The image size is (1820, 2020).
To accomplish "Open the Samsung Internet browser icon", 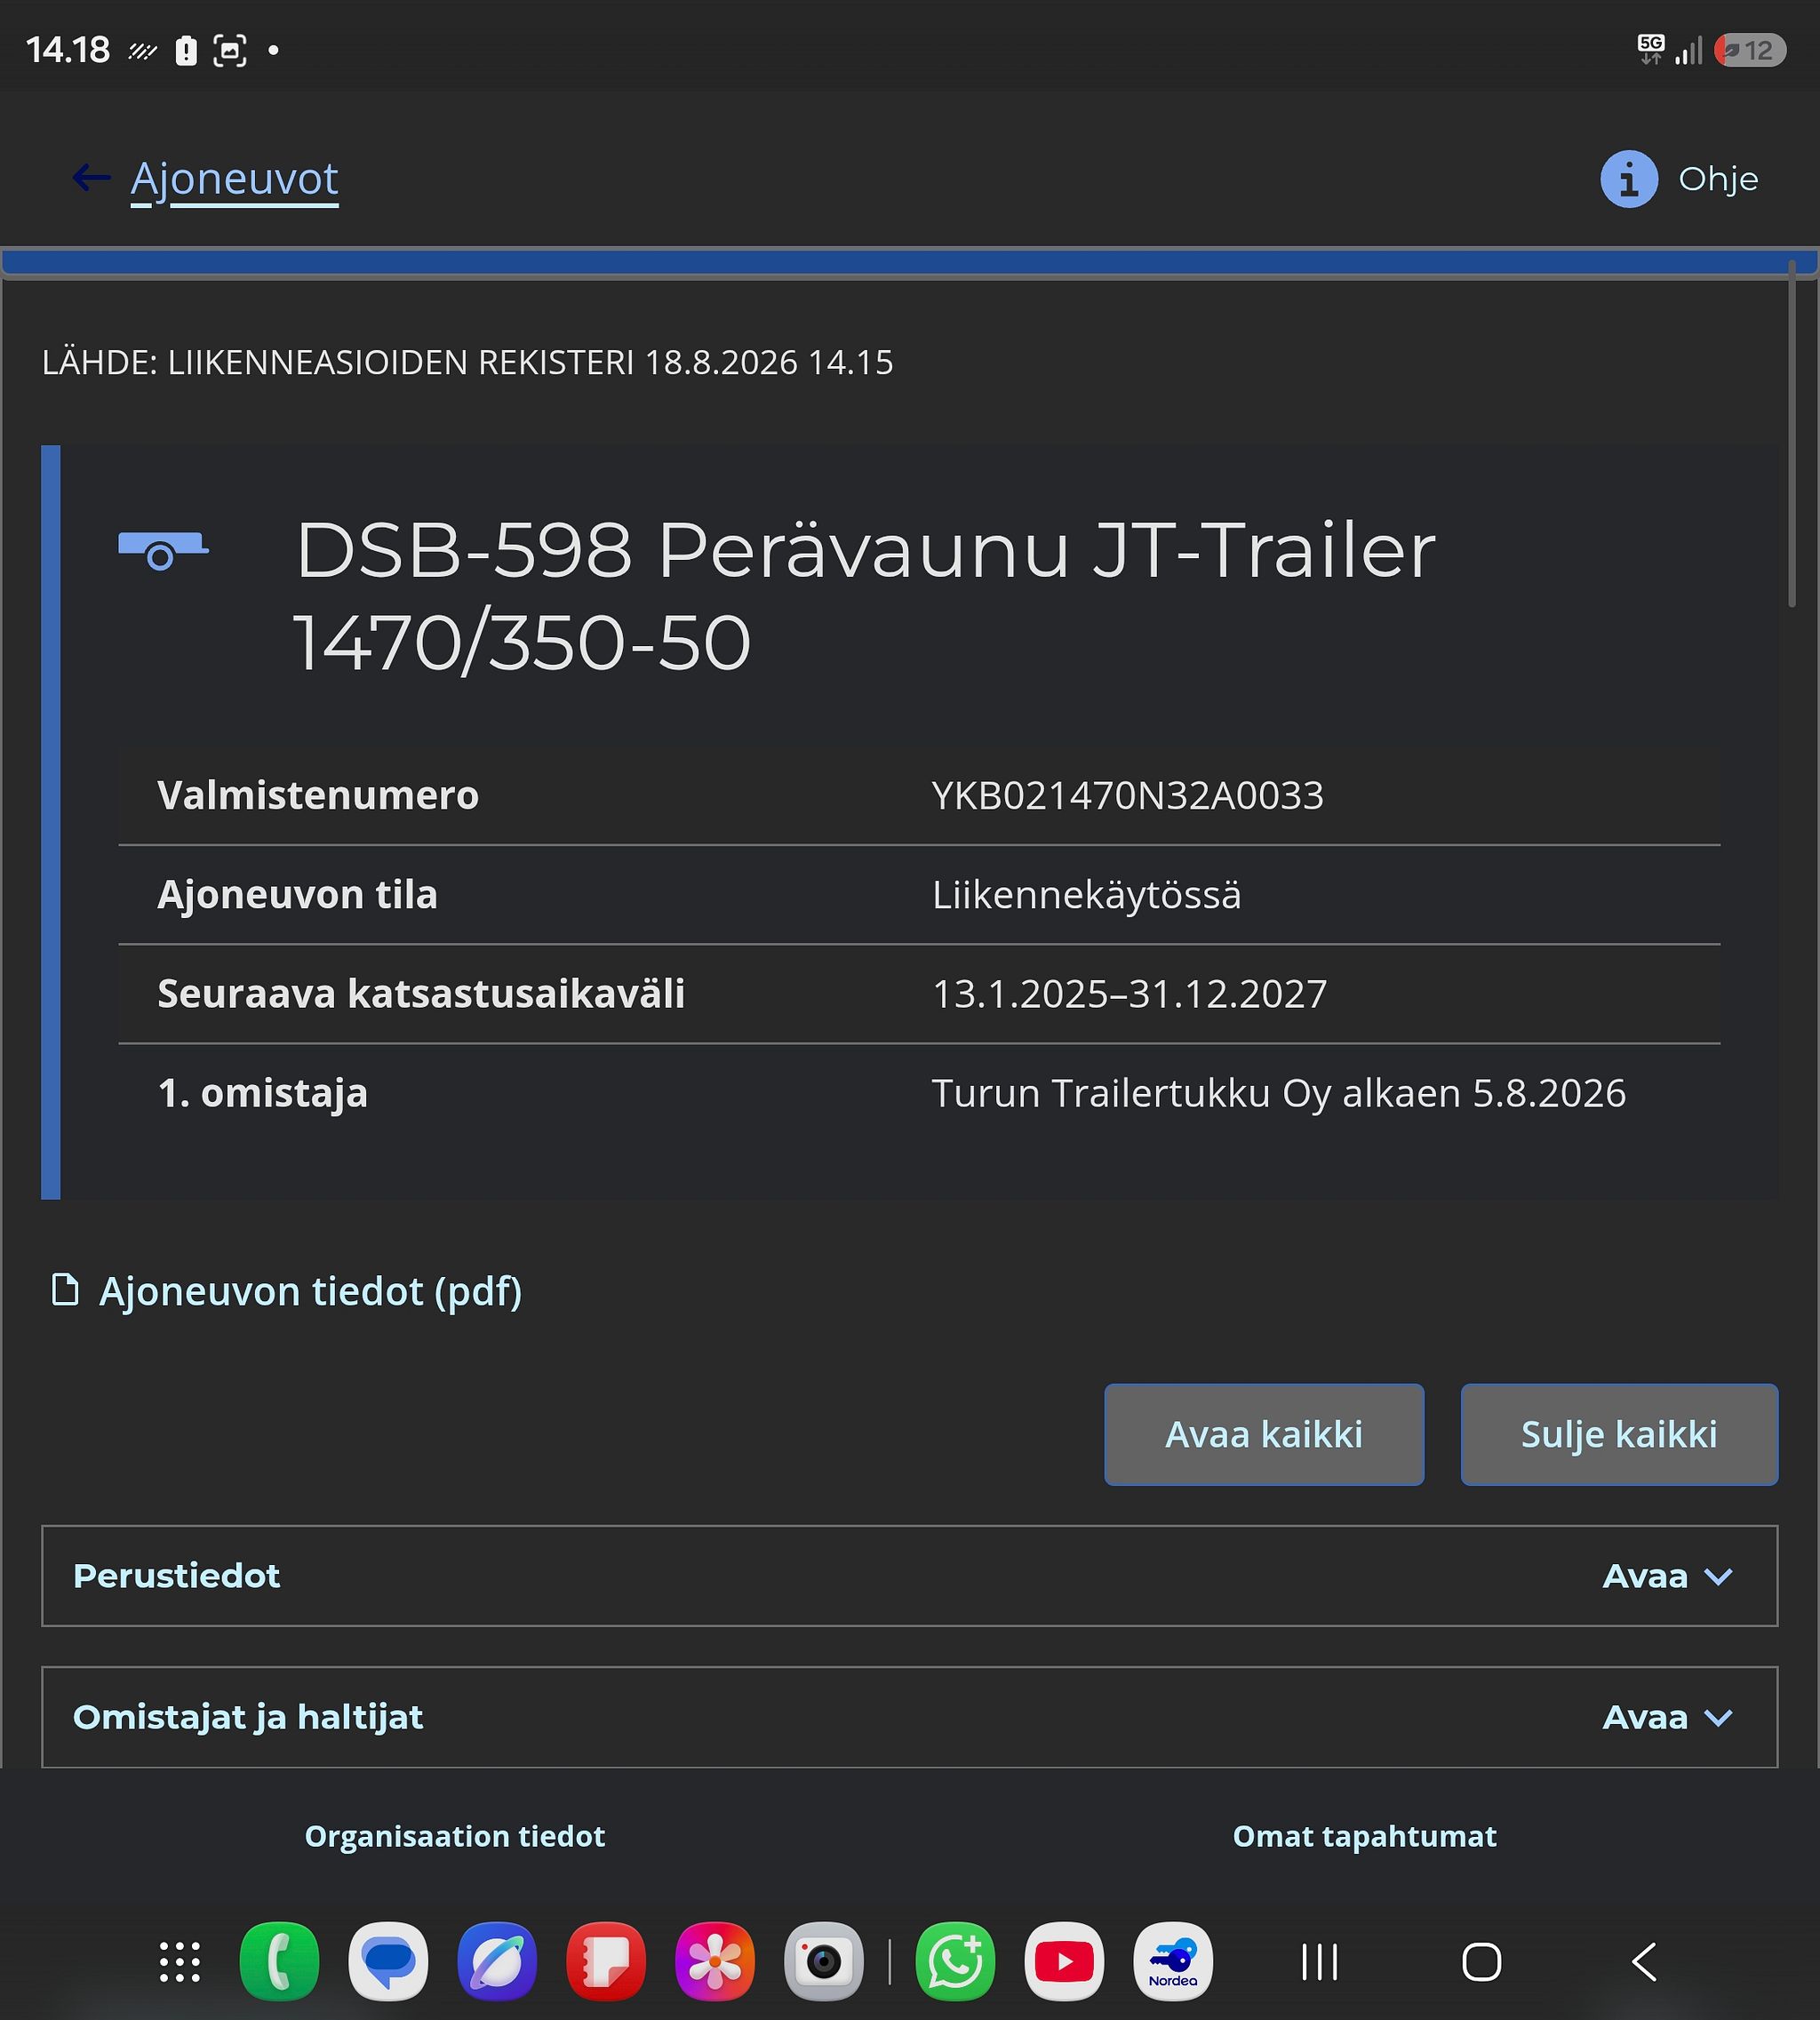I will pyautogui.click(x=497, y=1962).
